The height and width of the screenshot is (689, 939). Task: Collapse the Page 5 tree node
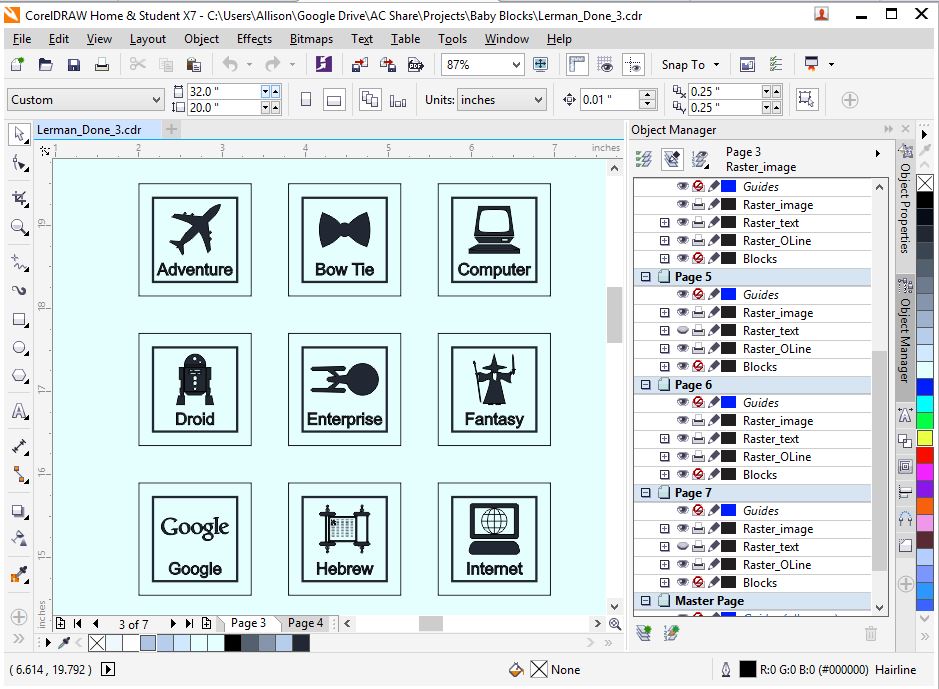(x=645, y=277)
